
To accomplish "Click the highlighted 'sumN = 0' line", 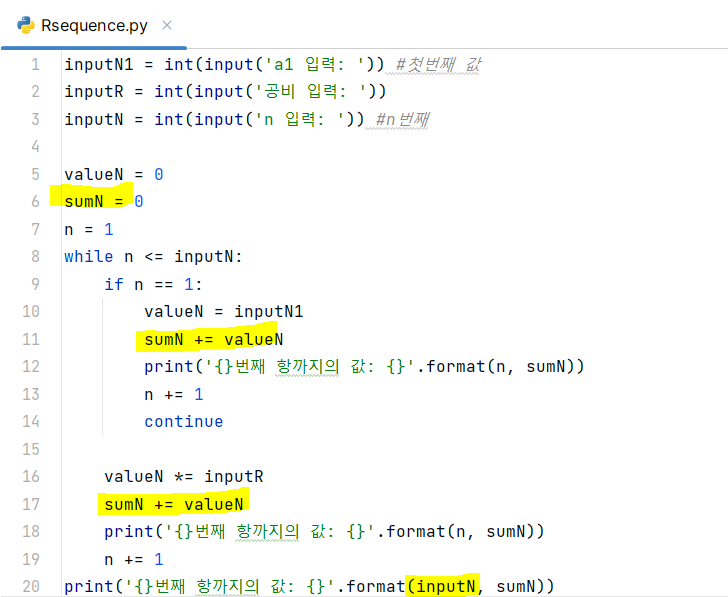I will [x=104, y=201].
